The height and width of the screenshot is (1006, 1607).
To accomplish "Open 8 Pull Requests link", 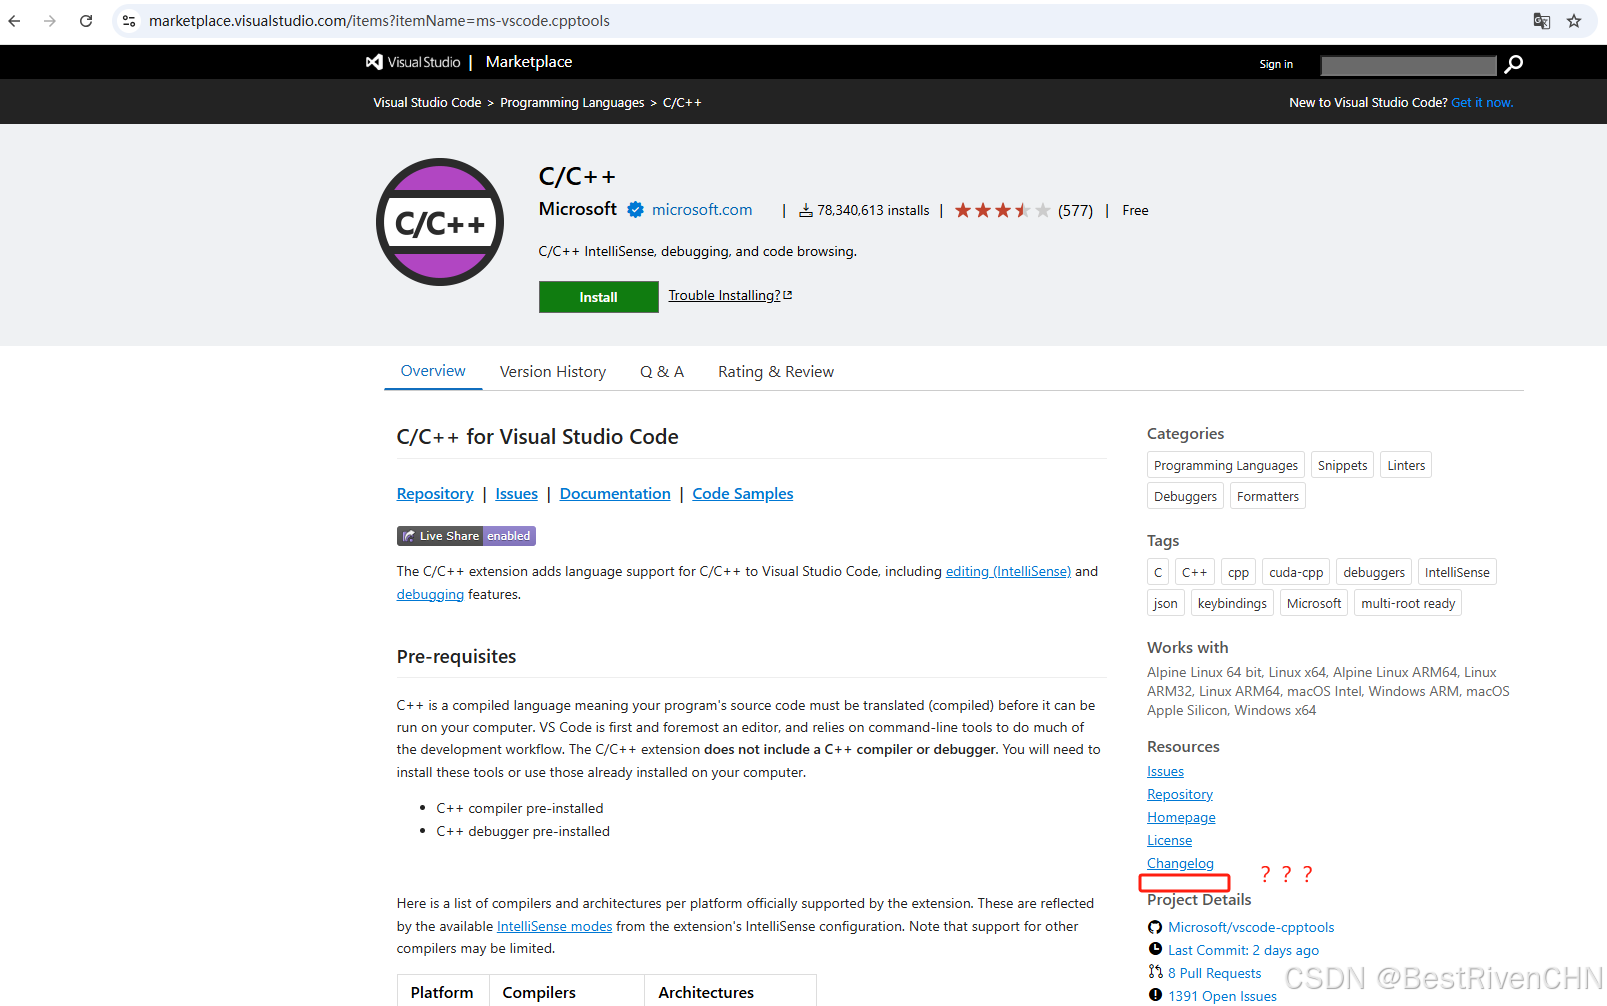I will (1214, 973).
